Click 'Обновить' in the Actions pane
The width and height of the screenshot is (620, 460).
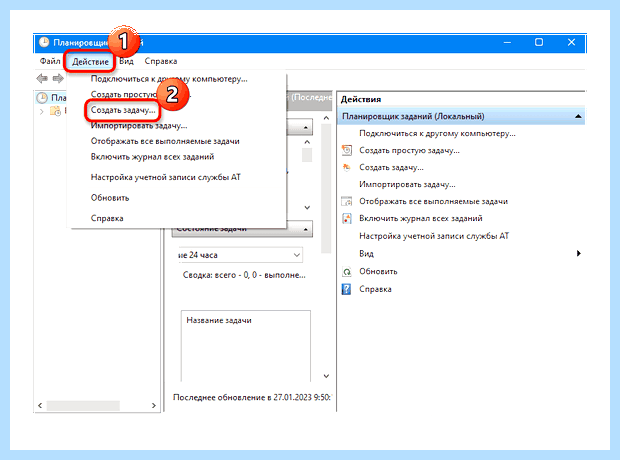(x=378, y=272)
